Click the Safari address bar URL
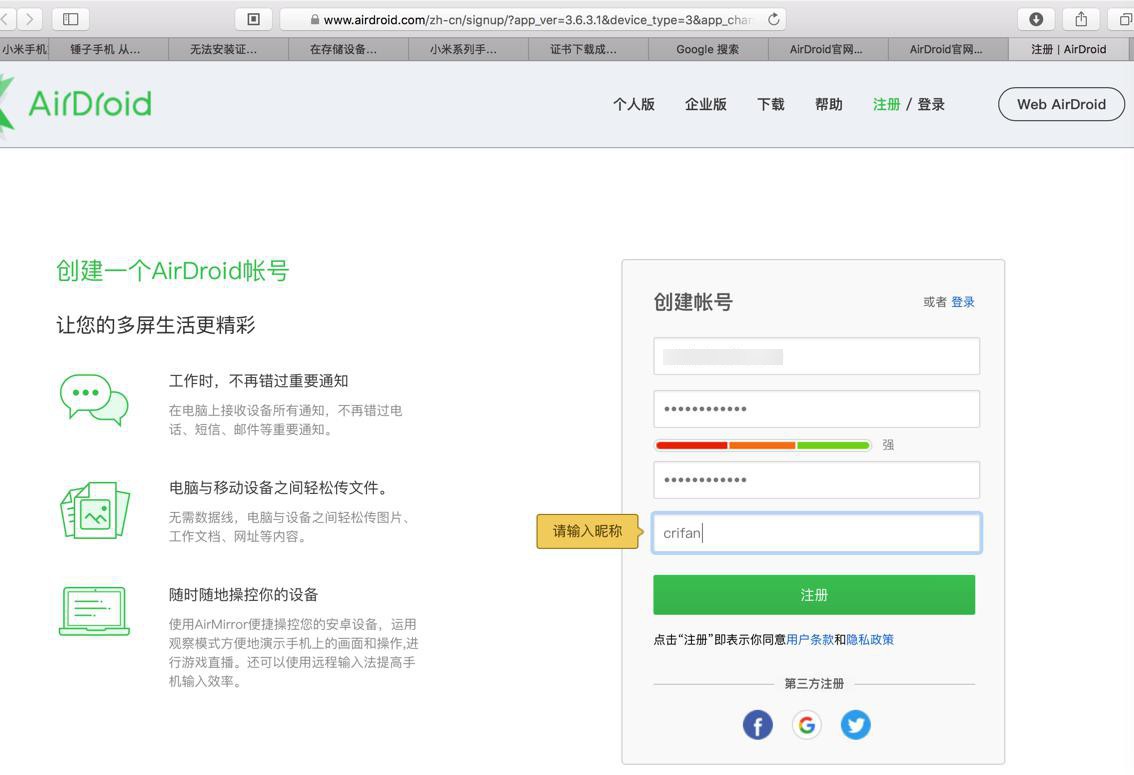This screenshot has width=1134, height=775. pos(532,20)
